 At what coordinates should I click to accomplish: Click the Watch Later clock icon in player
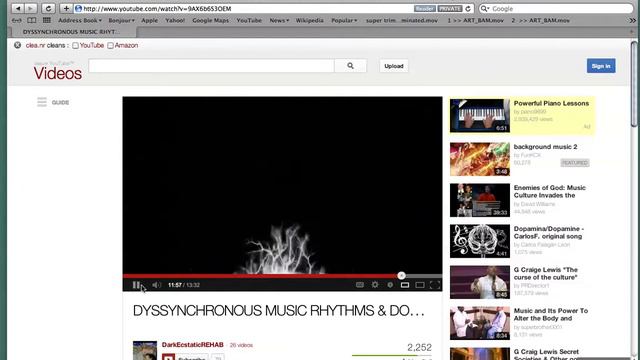tap(390, 285)
